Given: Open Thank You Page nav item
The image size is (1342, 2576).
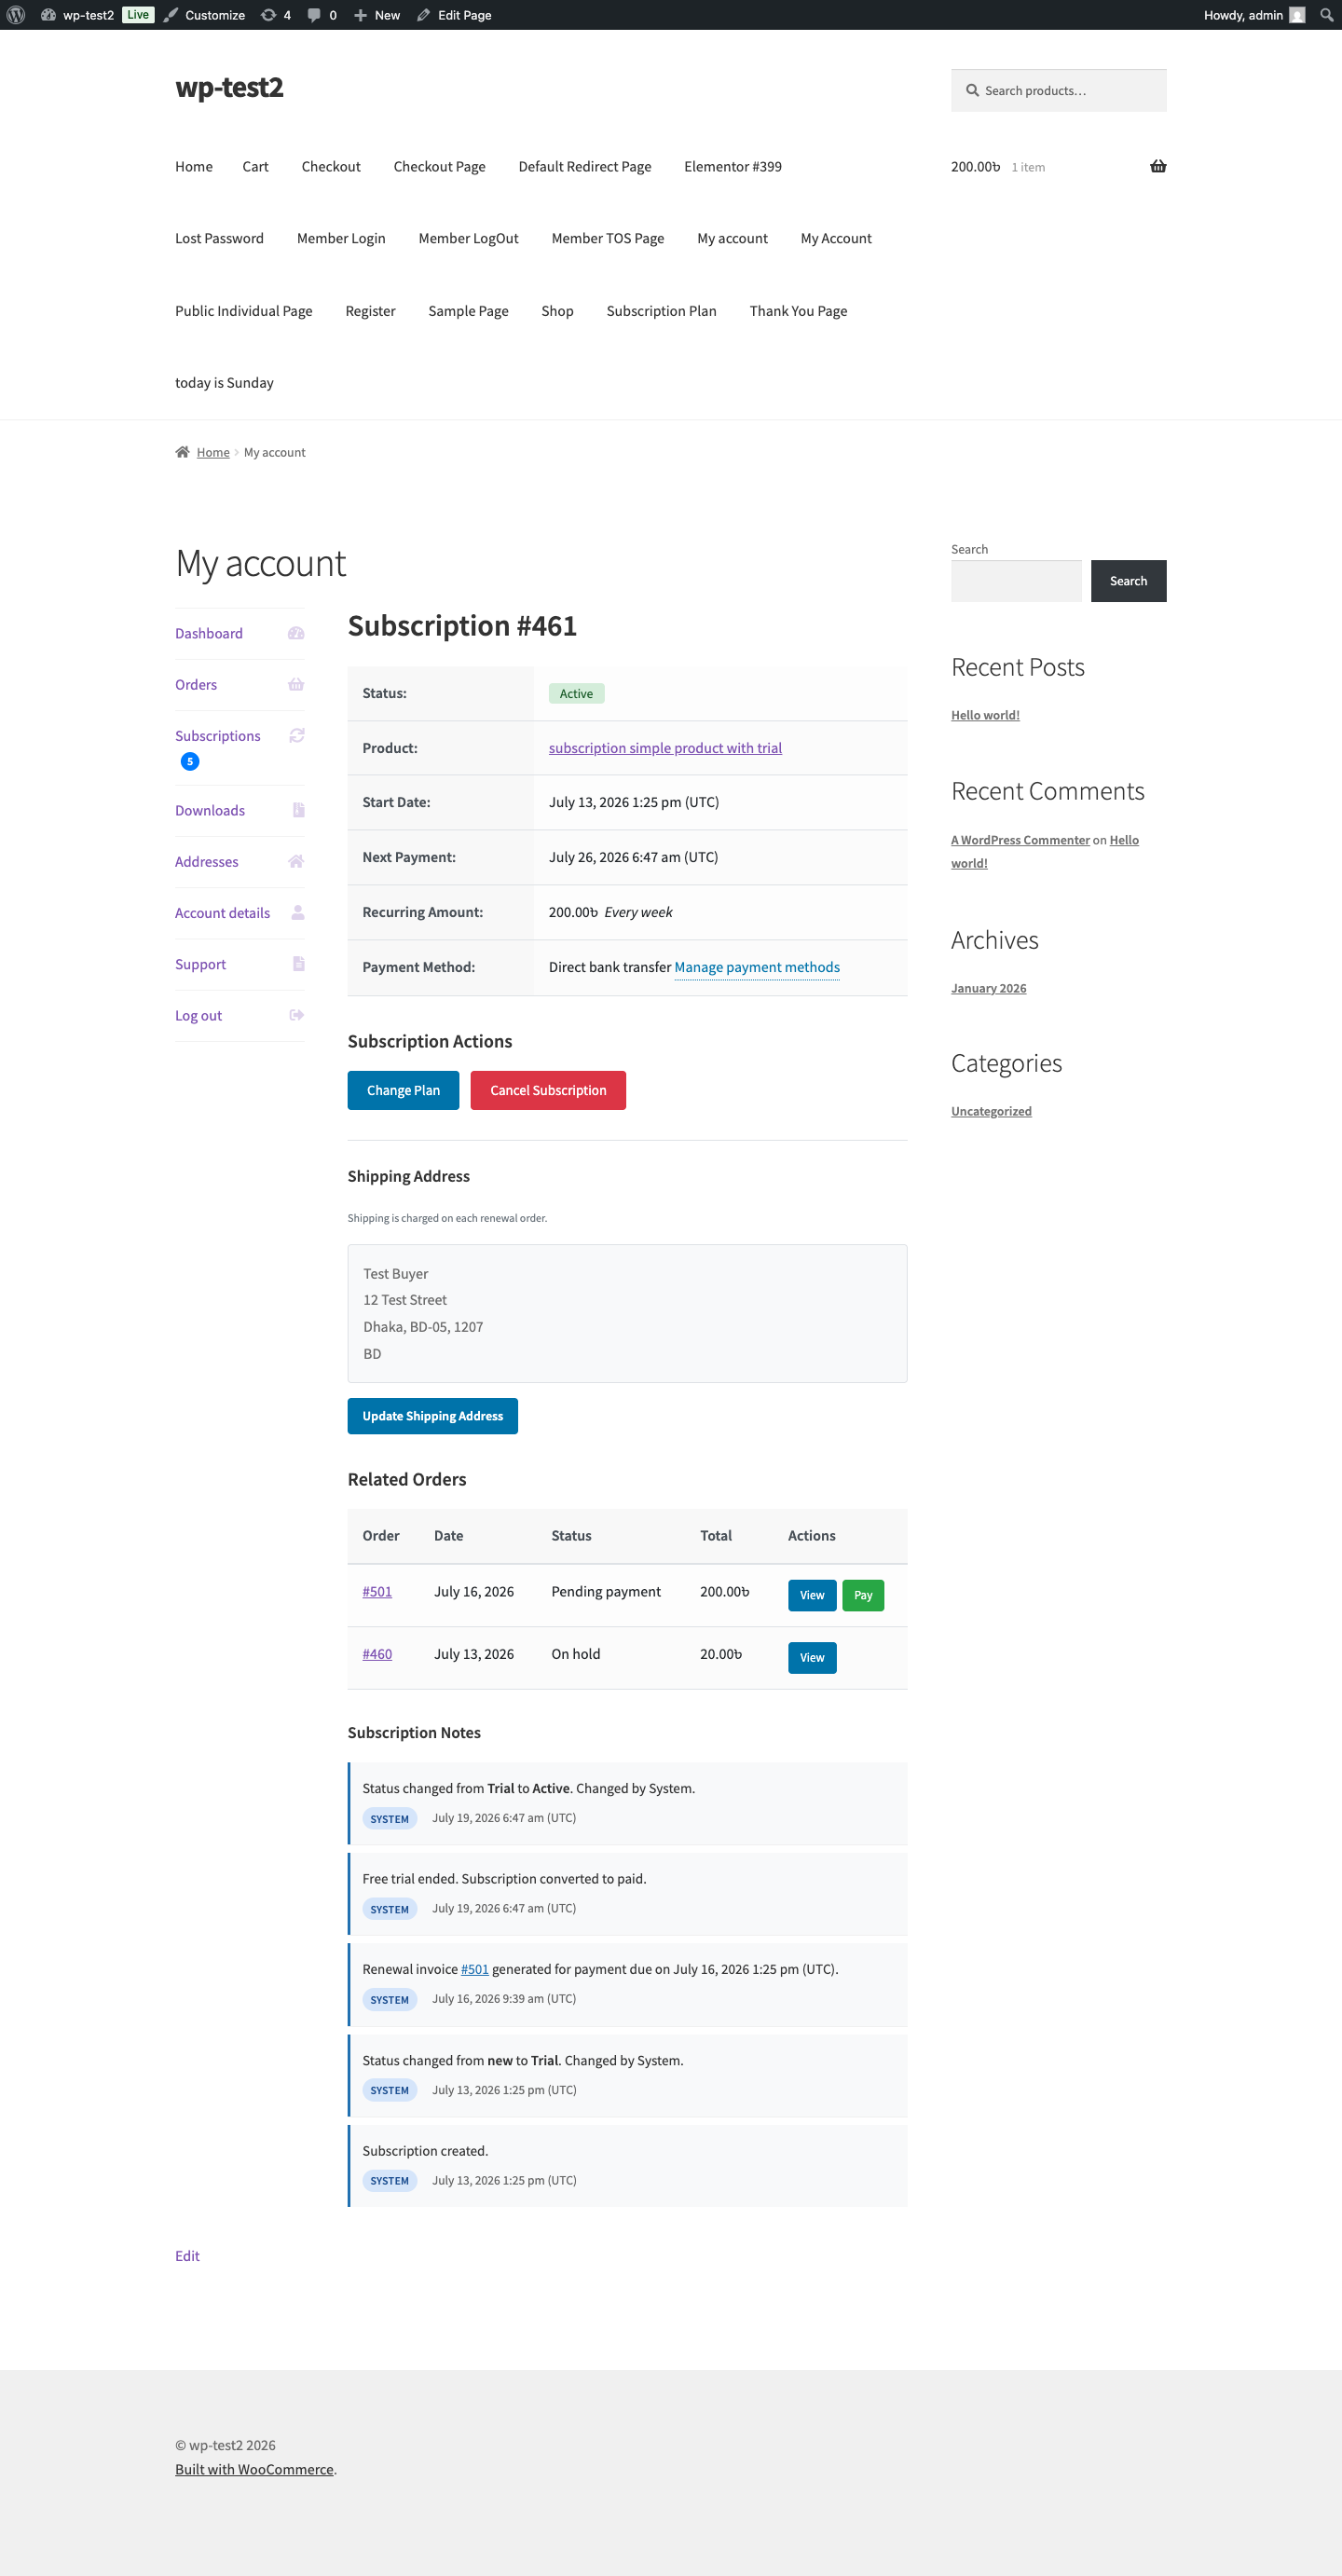Looking at the screenshot, I should [x=798, y=311].
